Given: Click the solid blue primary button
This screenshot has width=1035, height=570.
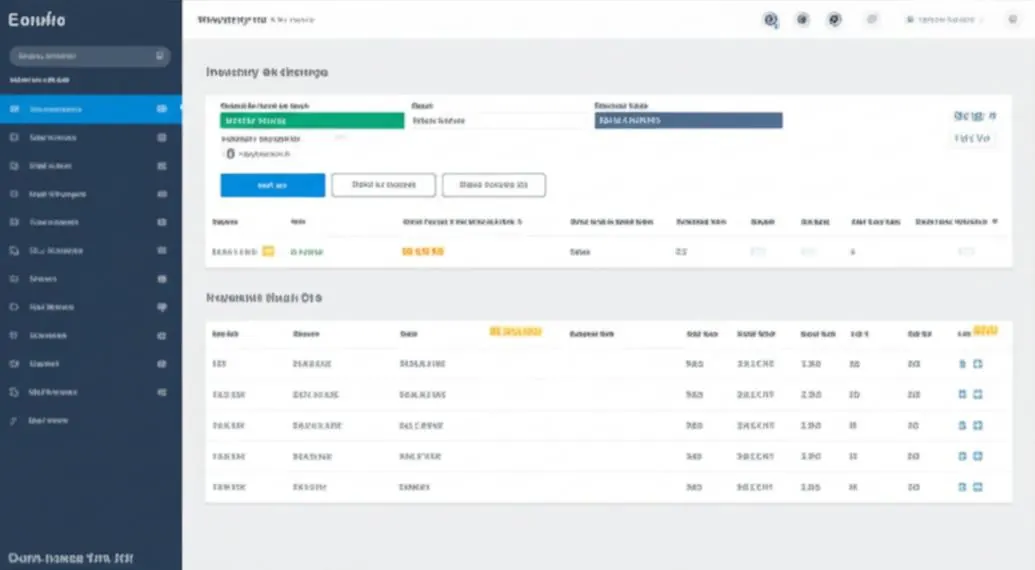Looking at the screenshot, I should (273, 185).
